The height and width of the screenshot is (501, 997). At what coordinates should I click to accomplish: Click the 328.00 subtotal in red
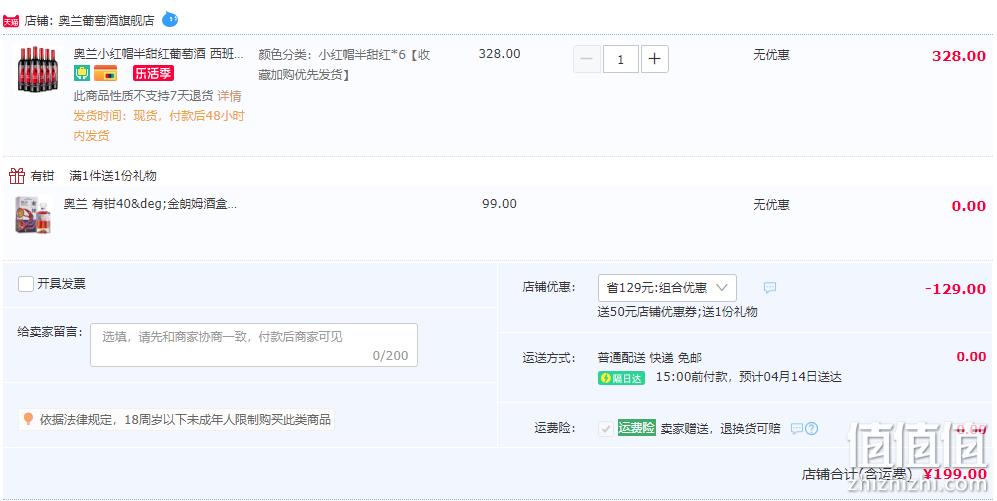click(x=959, y=56)
